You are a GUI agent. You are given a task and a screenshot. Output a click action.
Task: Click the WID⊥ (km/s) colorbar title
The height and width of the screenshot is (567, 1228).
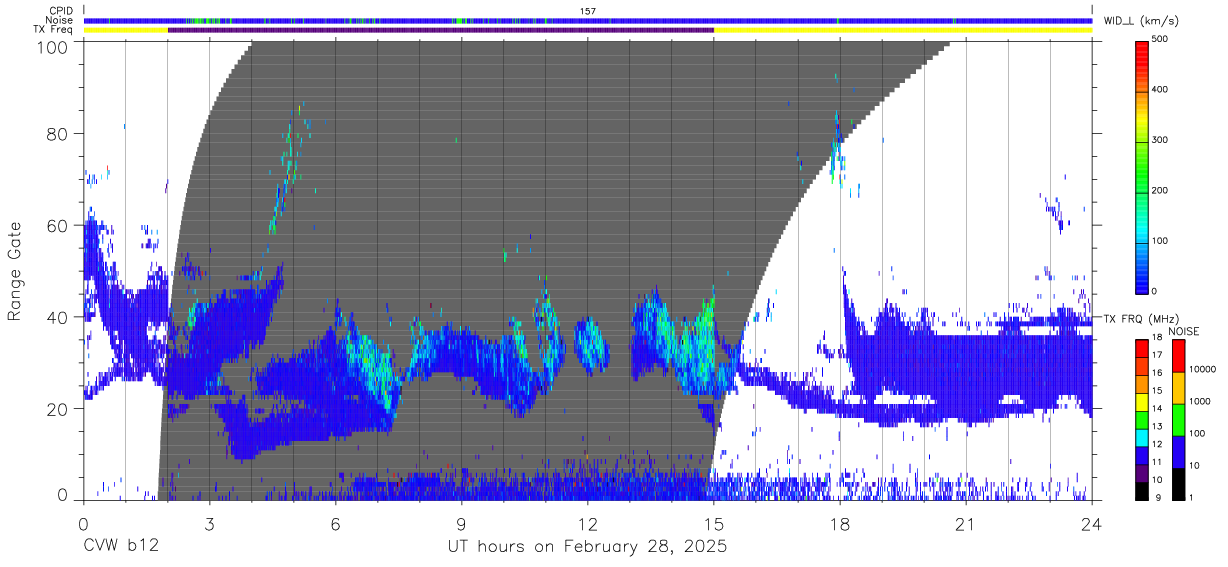click(1143, 20)
